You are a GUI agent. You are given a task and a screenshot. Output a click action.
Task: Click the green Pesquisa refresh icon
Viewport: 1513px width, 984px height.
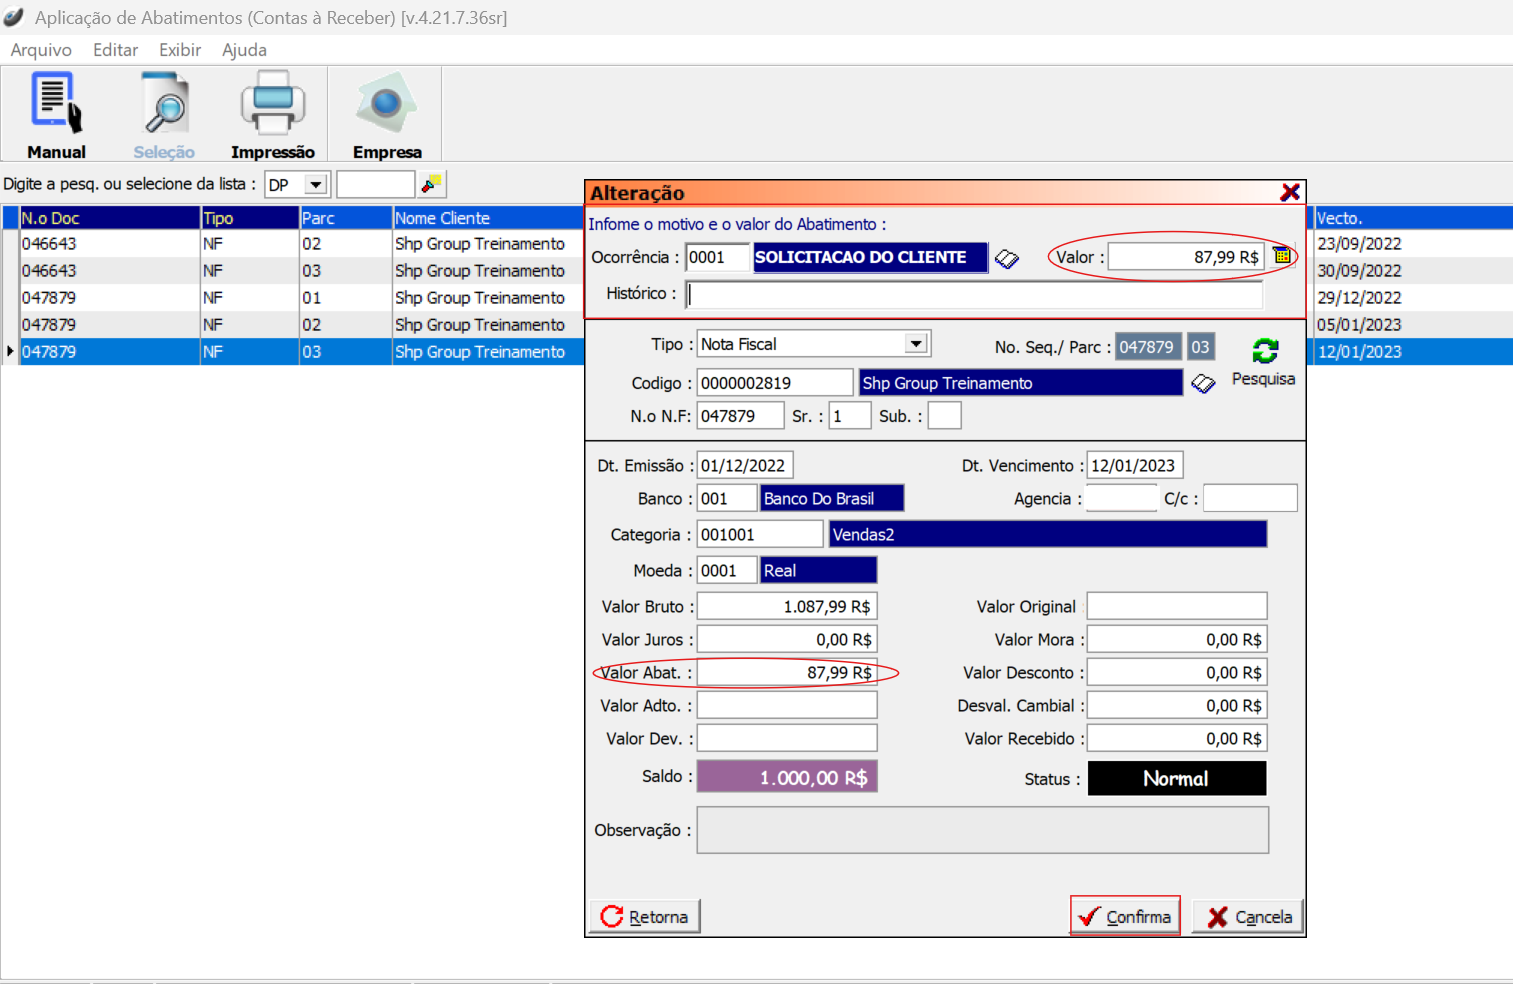[1264, 351]
